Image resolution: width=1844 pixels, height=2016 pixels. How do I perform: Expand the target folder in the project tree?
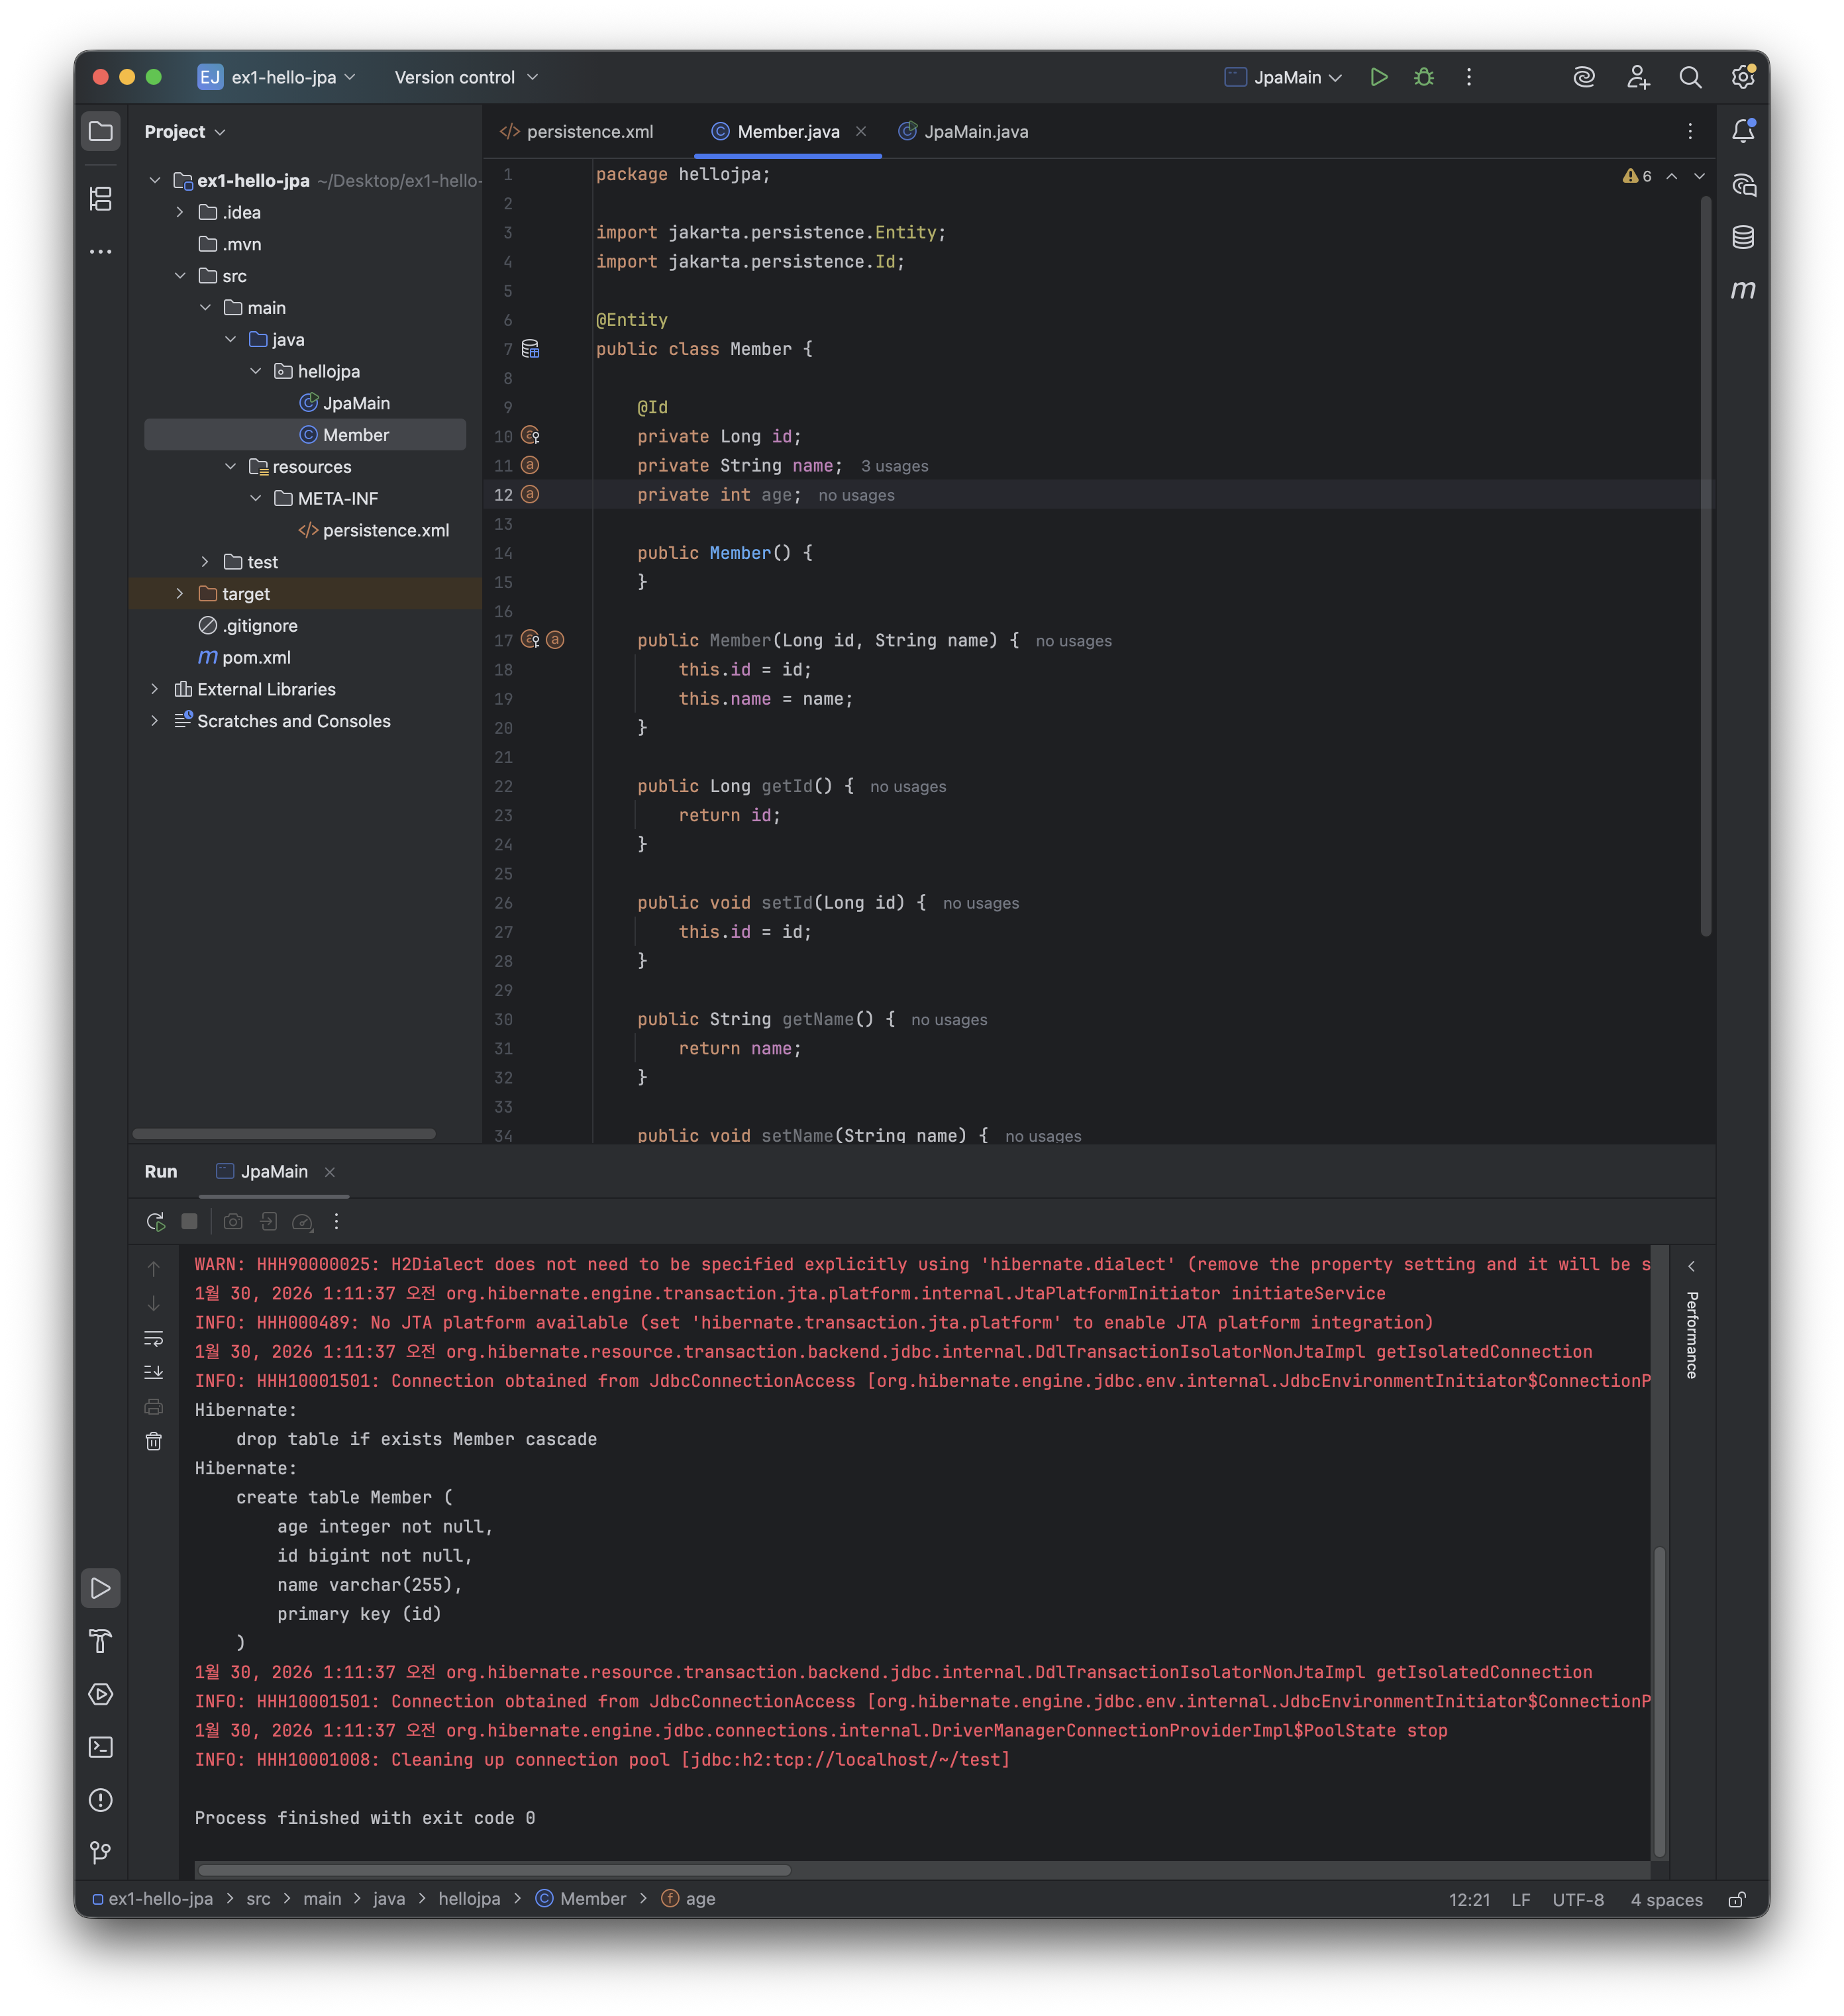coord(180,594)
